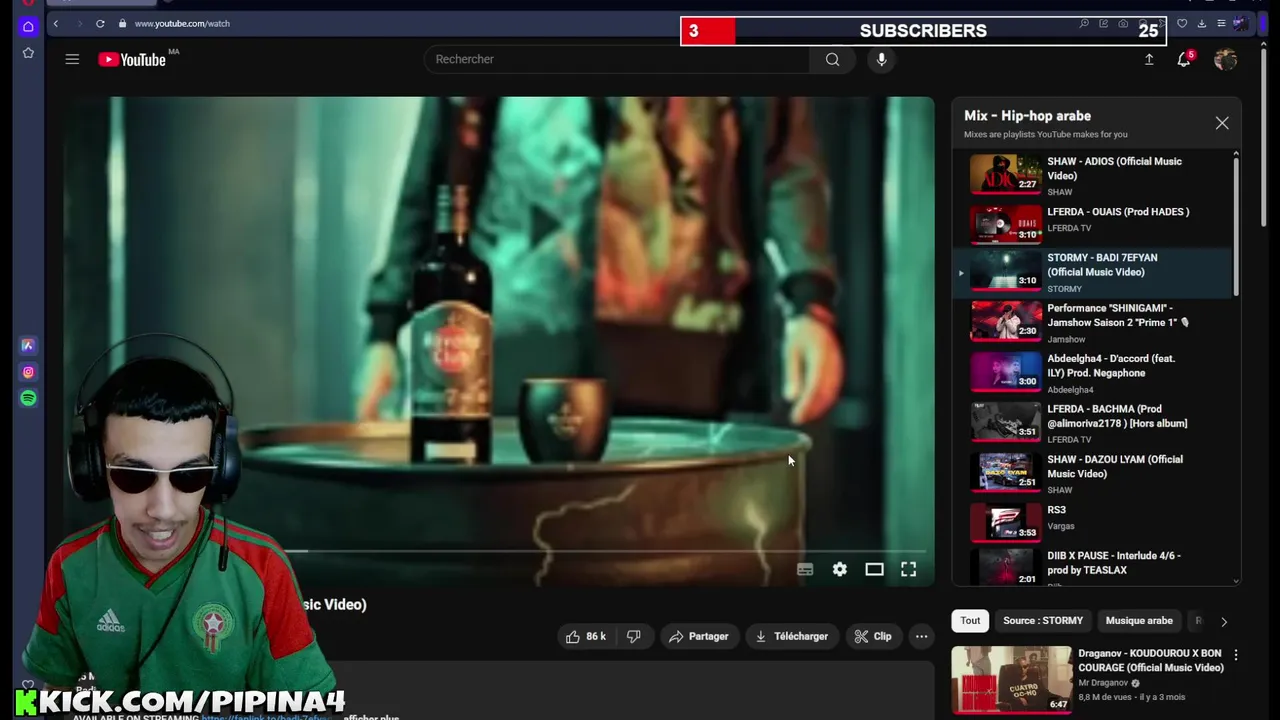
Task: Toggle subtitles in the video player
Action: [805, 569]
